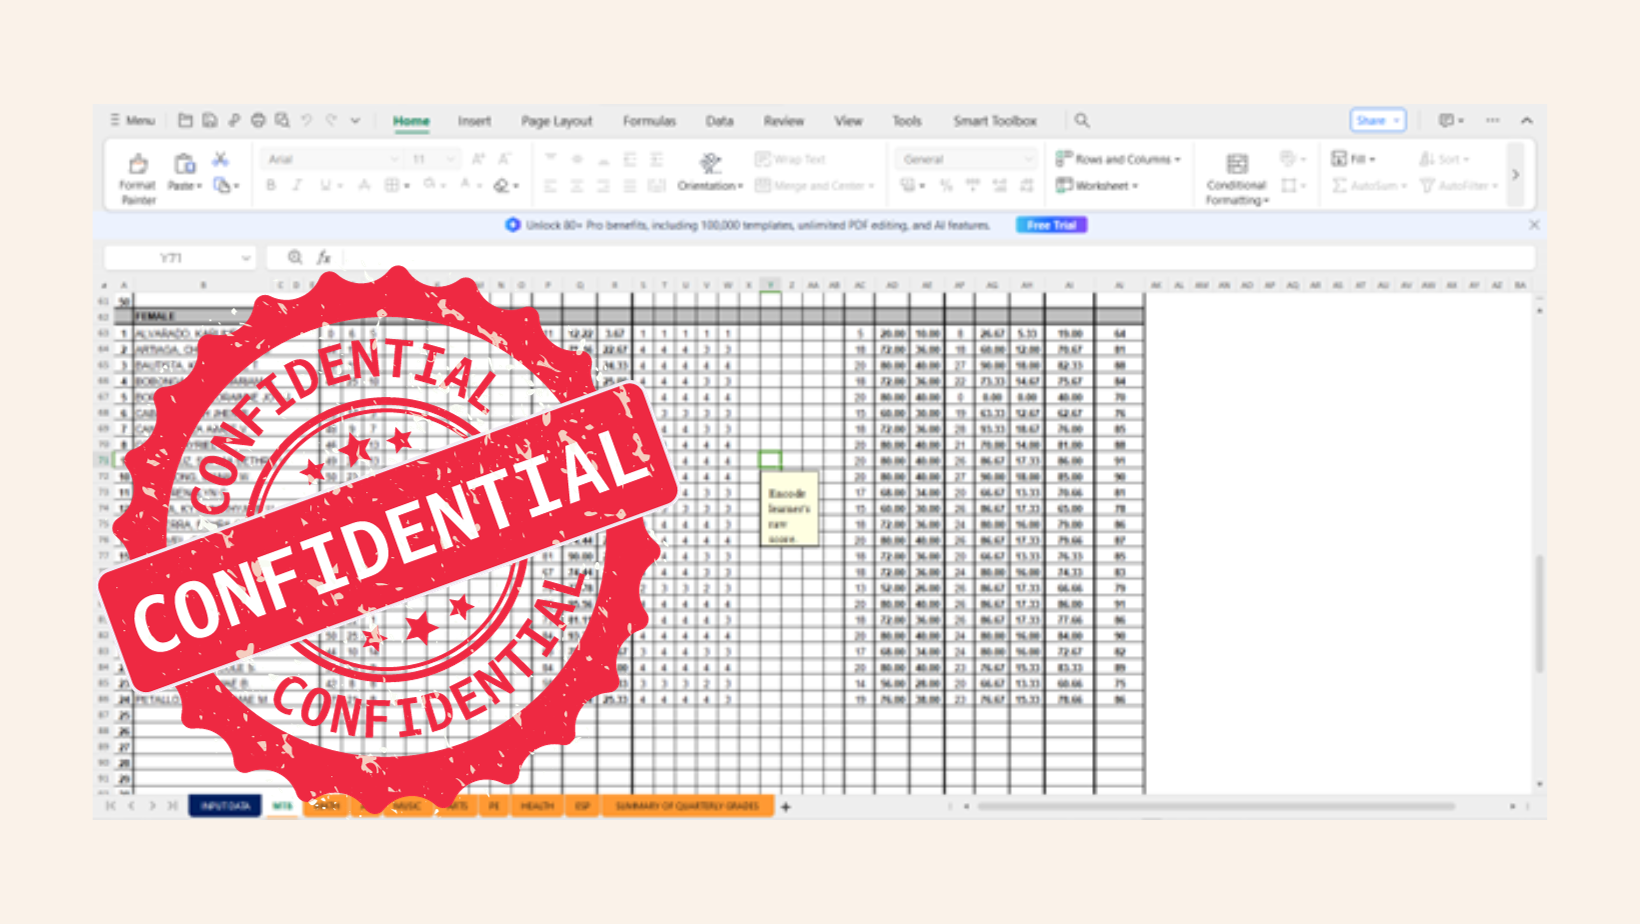The width and height of the screenshot is (1640, 924).
Task: Collapse the ribbon with the up chevron
Action: coord(1527,120)
